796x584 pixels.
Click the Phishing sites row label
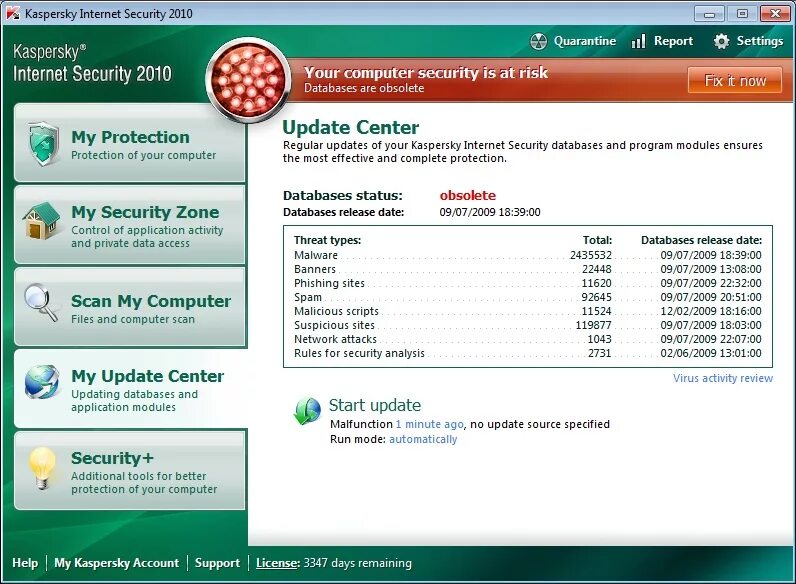(x=329, y=283)
